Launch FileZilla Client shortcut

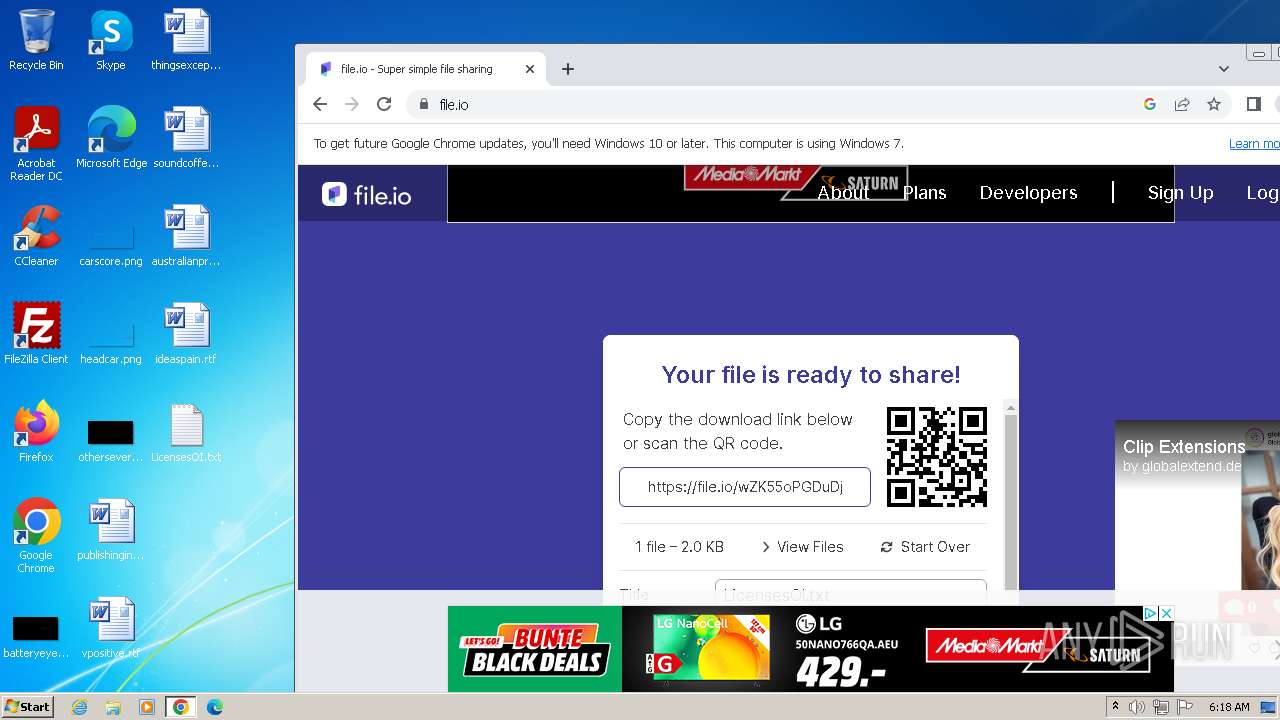tap(36, 334)
